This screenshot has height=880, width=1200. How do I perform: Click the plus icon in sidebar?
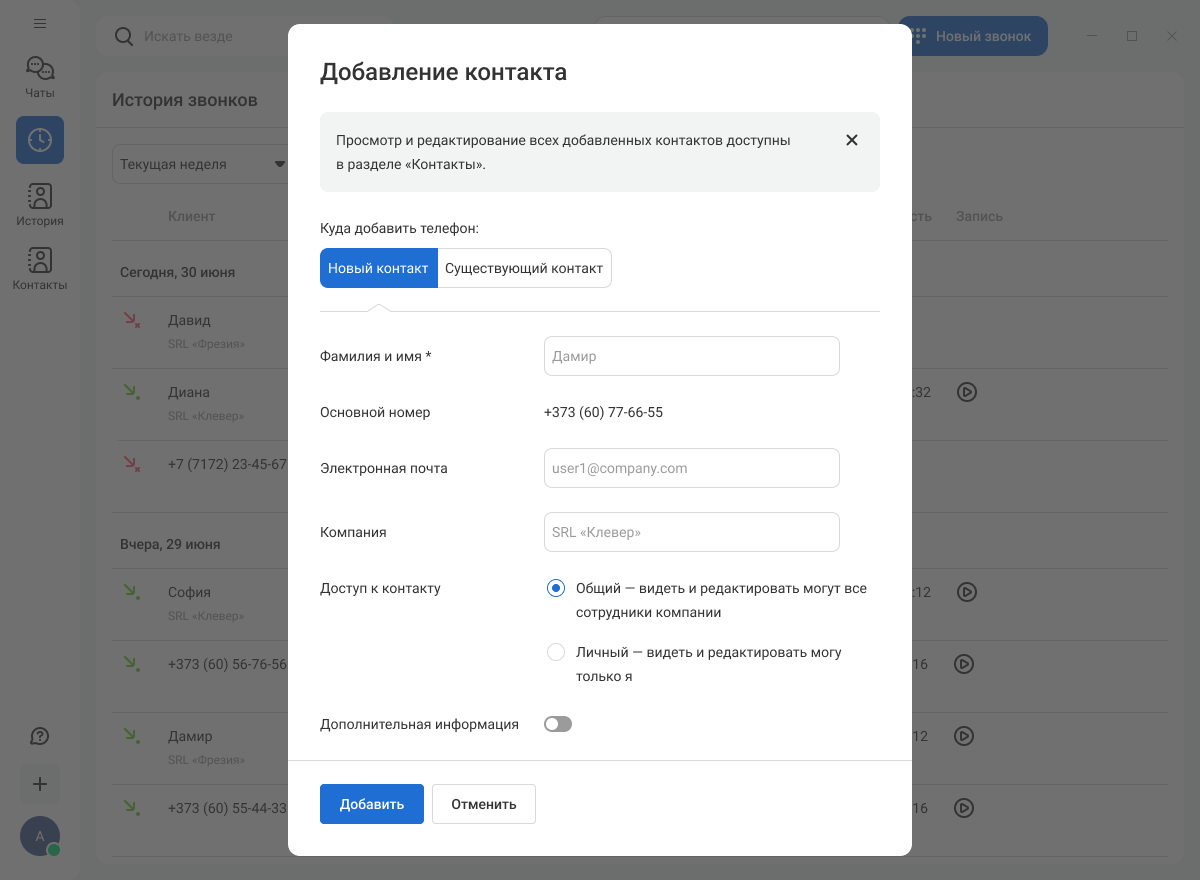coord(40,784)
